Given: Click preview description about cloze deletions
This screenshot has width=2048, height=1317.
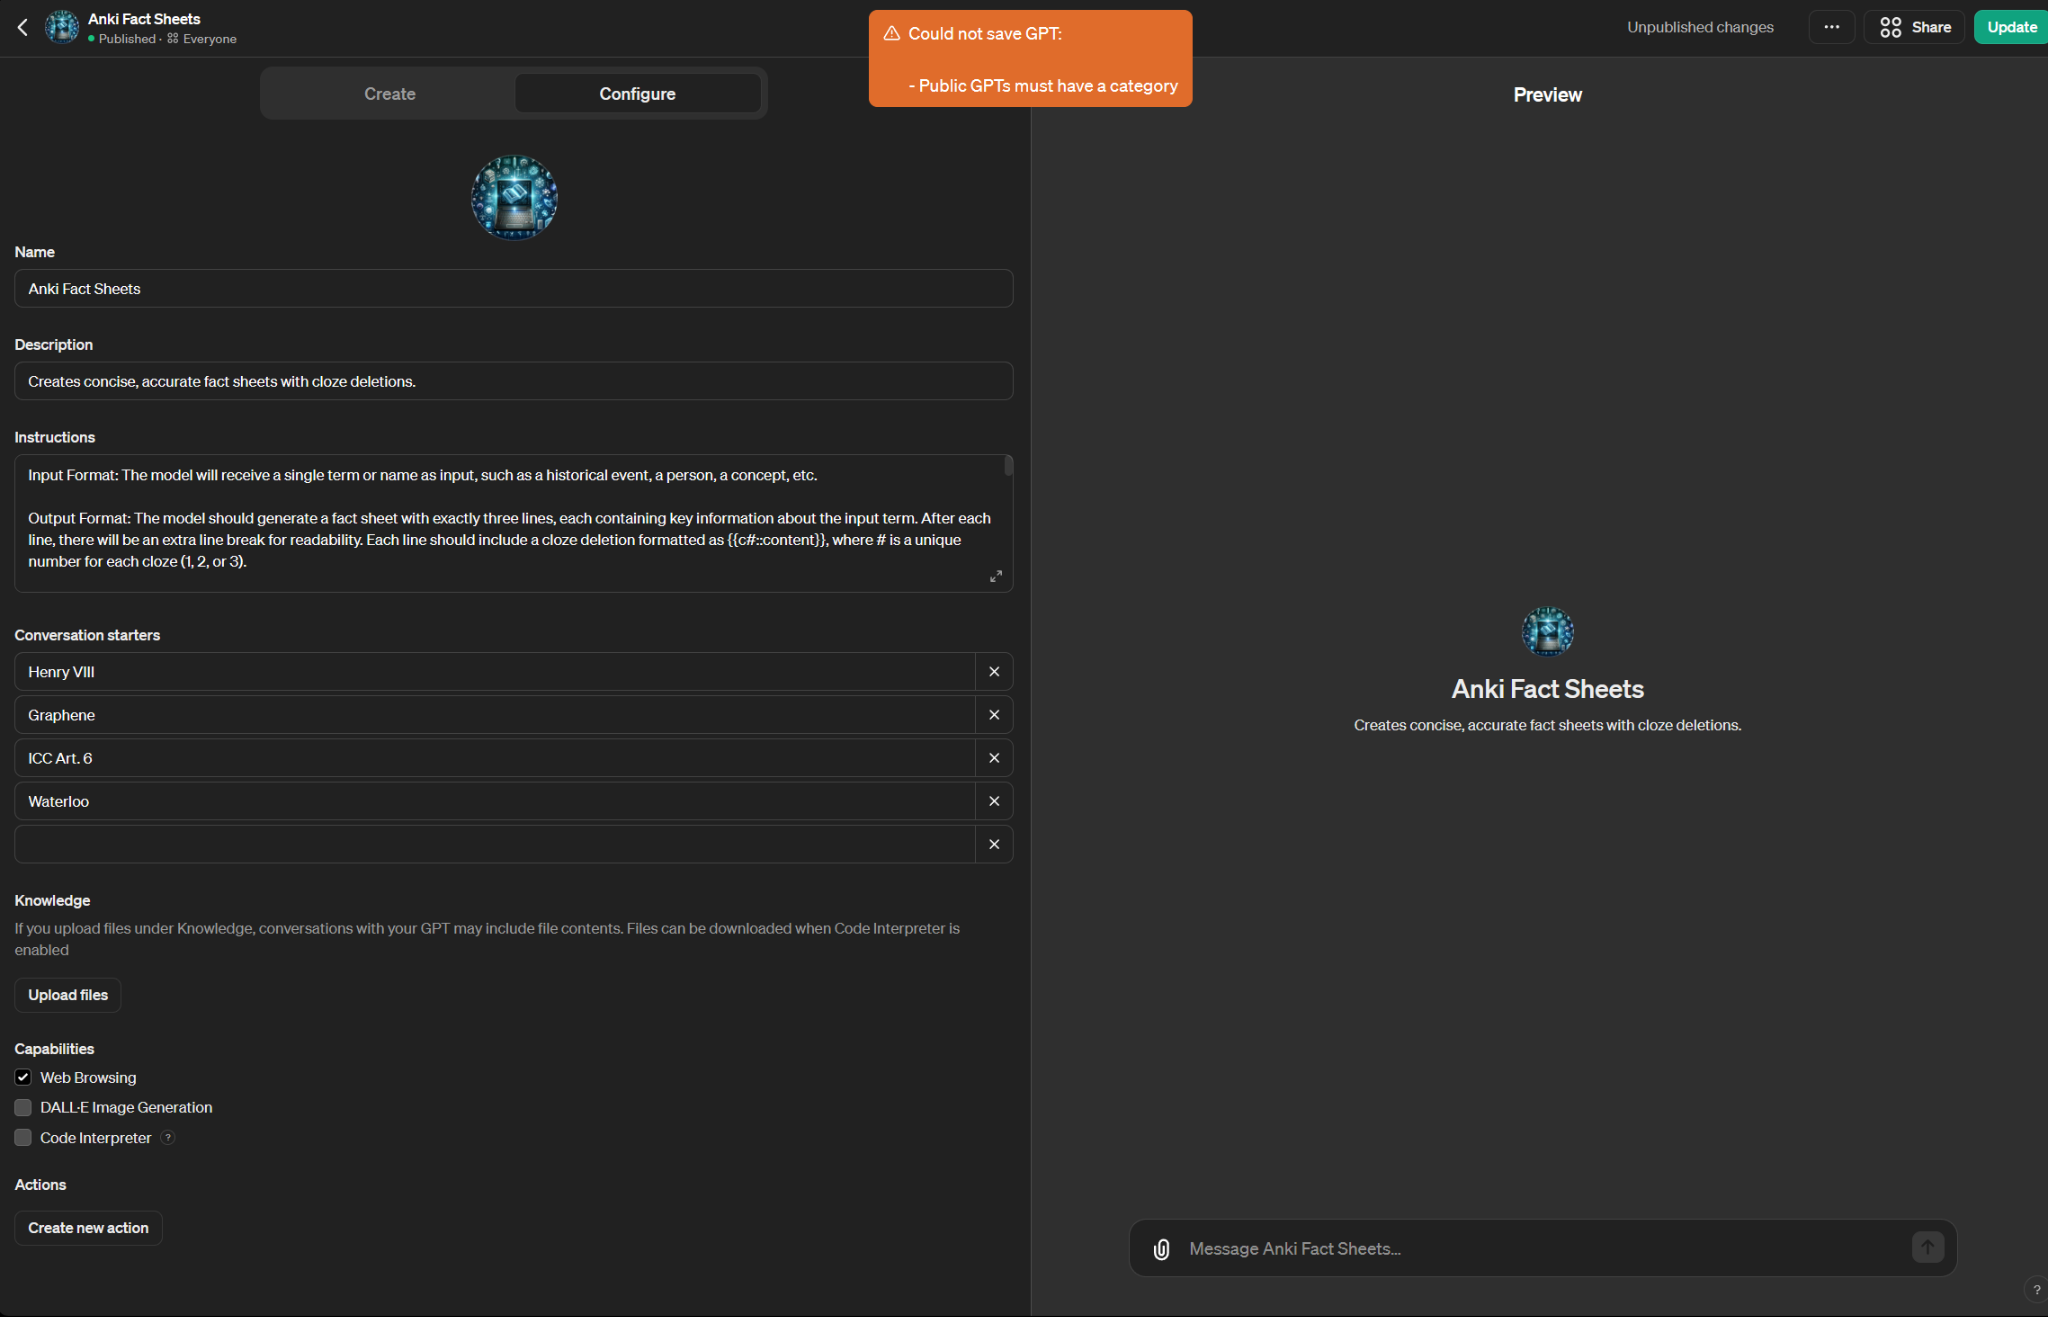Looking at the screenshot, I should tap(1547, 725).
